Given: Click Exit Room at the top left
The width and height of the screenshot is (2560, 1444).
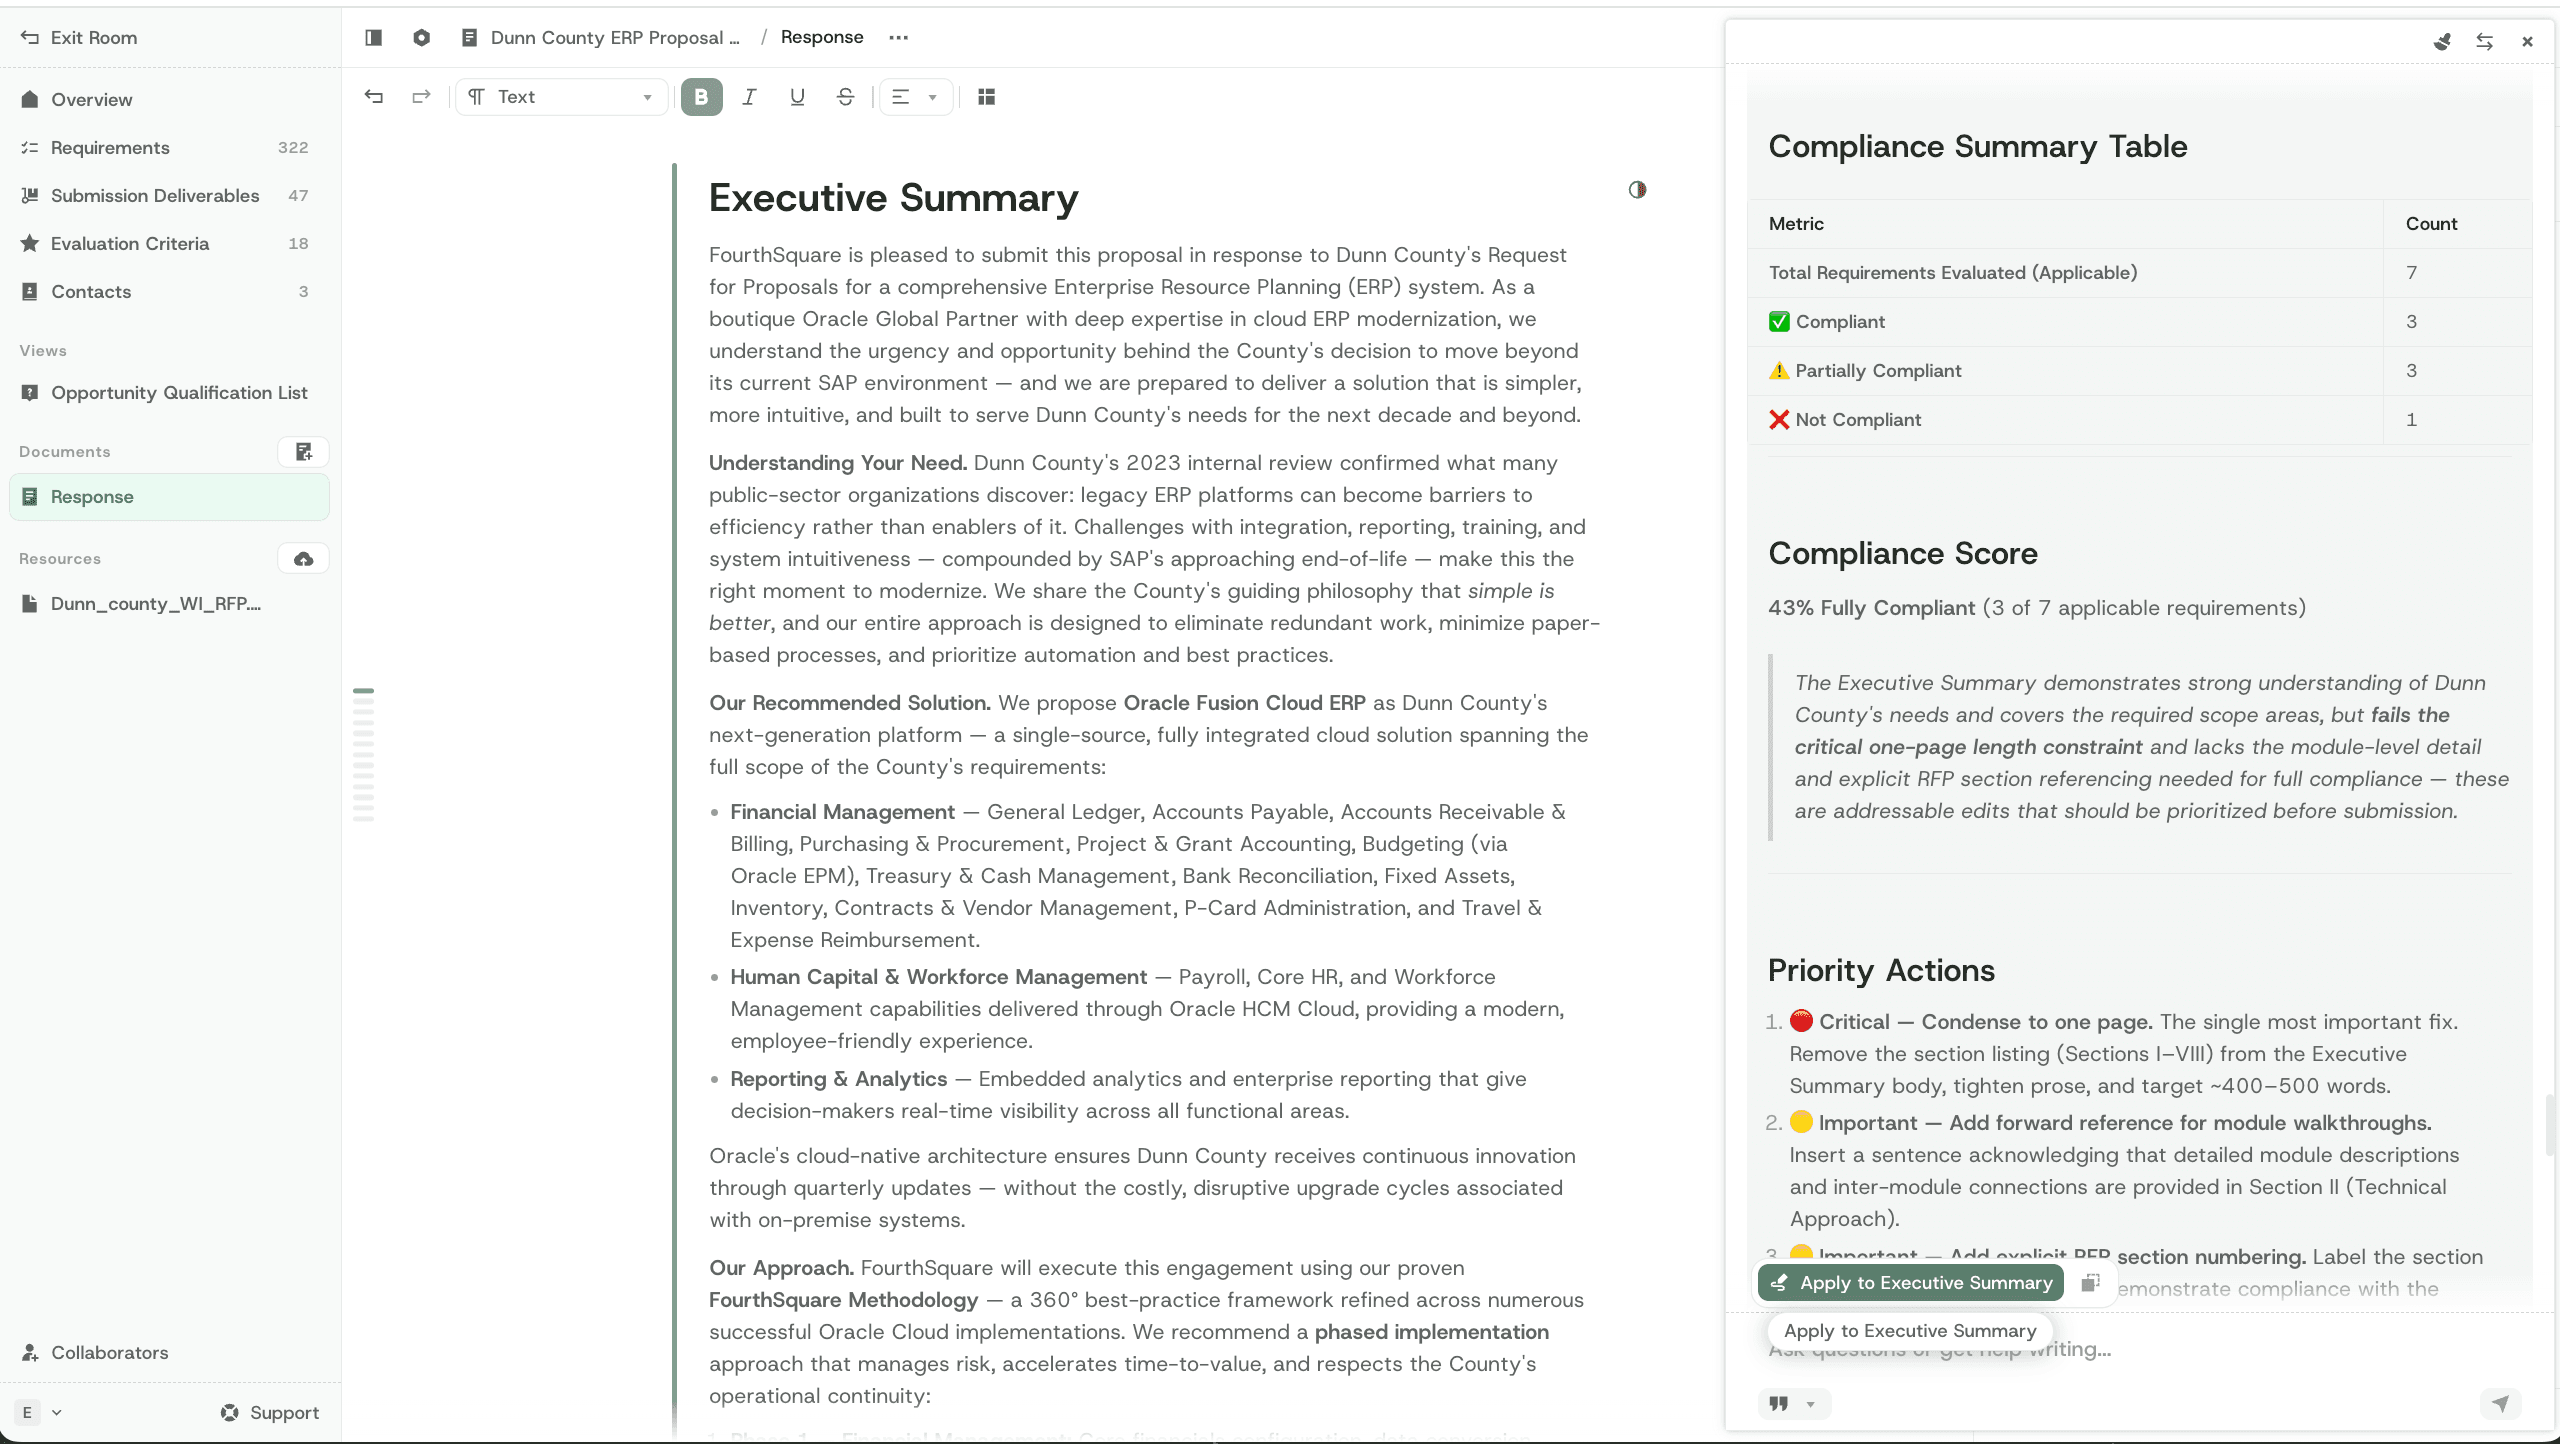Looking at the screenshot, I should coord(90,37).
